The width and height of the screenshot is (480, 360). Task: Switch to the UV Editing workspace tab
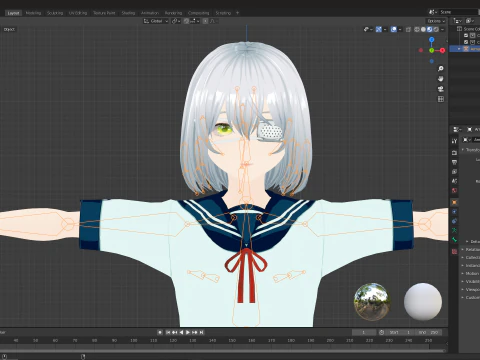(78, 13)
